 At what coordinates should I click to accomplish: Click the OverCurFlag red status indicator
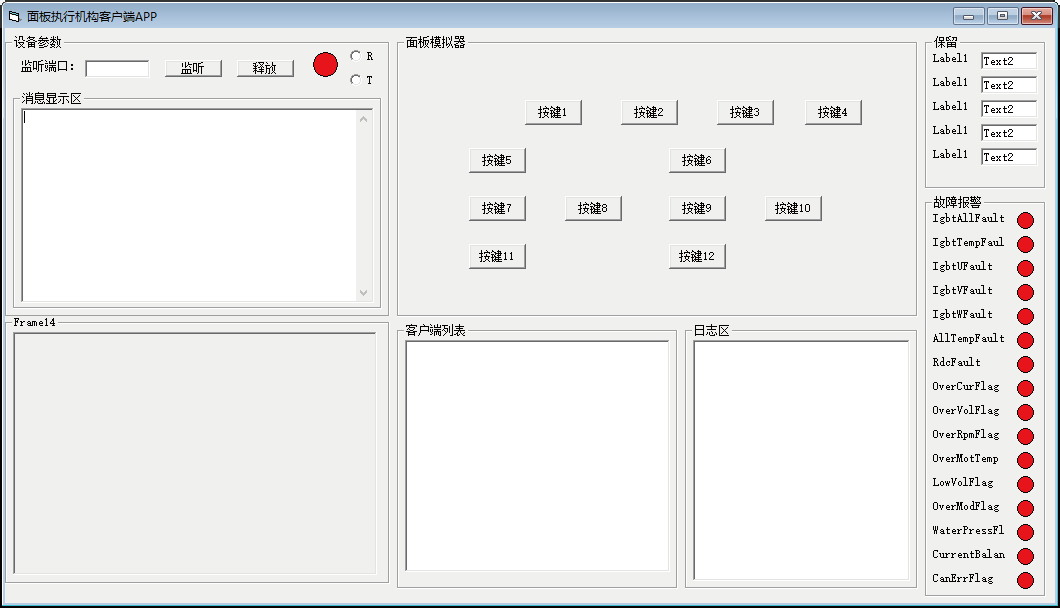pos(1025,388)
